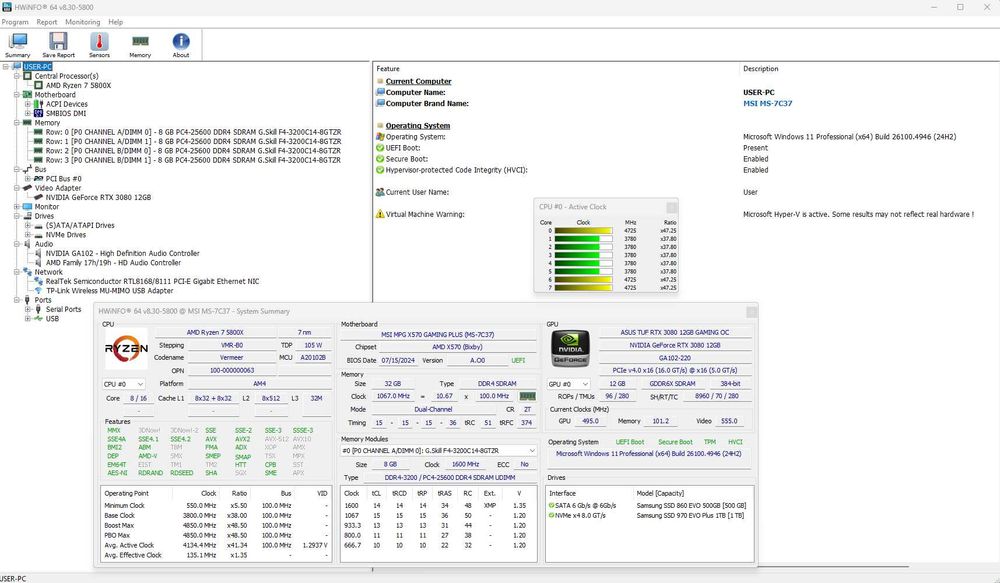Click the HWiNFO app icon in title bar
This screenshot has width=1000, height=583.
[x=6, y=7]
